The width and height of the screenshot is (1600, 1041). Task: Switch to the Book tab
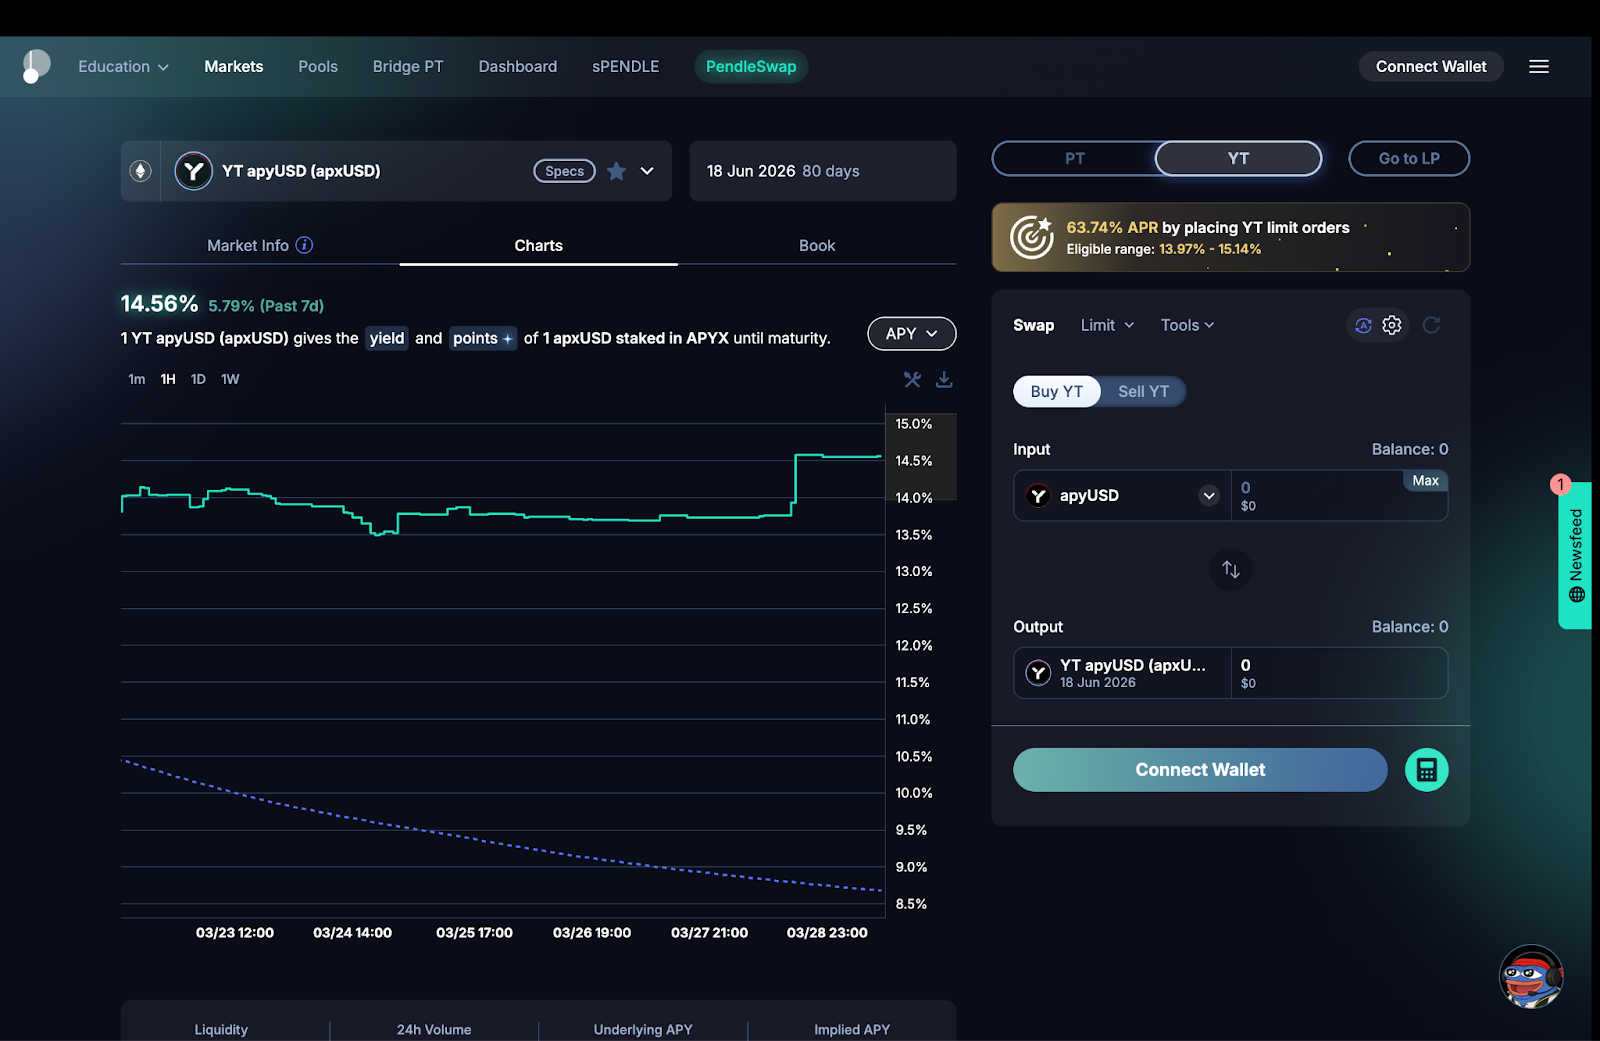click(817, 245)
